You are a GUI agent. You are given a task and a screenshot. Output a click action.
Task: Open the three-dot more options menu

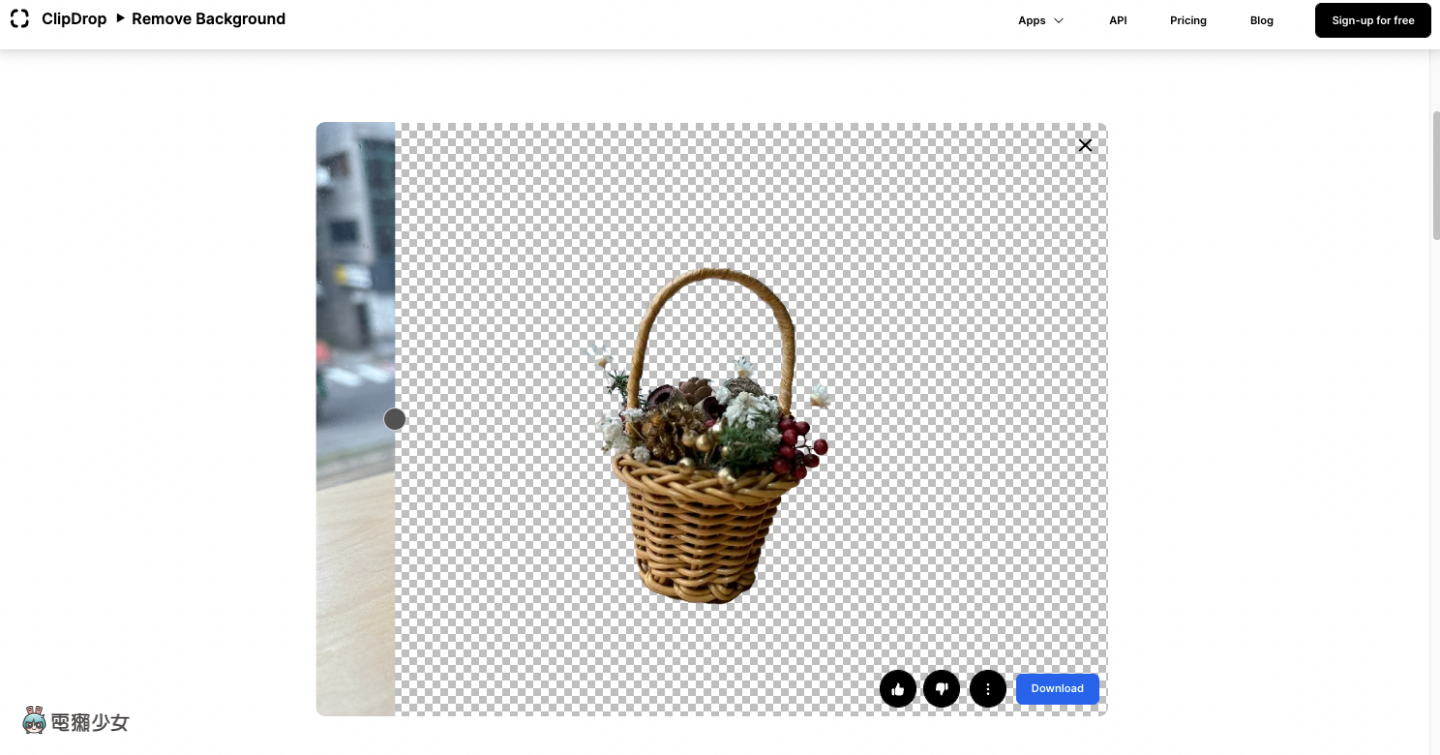coord(988,689)
